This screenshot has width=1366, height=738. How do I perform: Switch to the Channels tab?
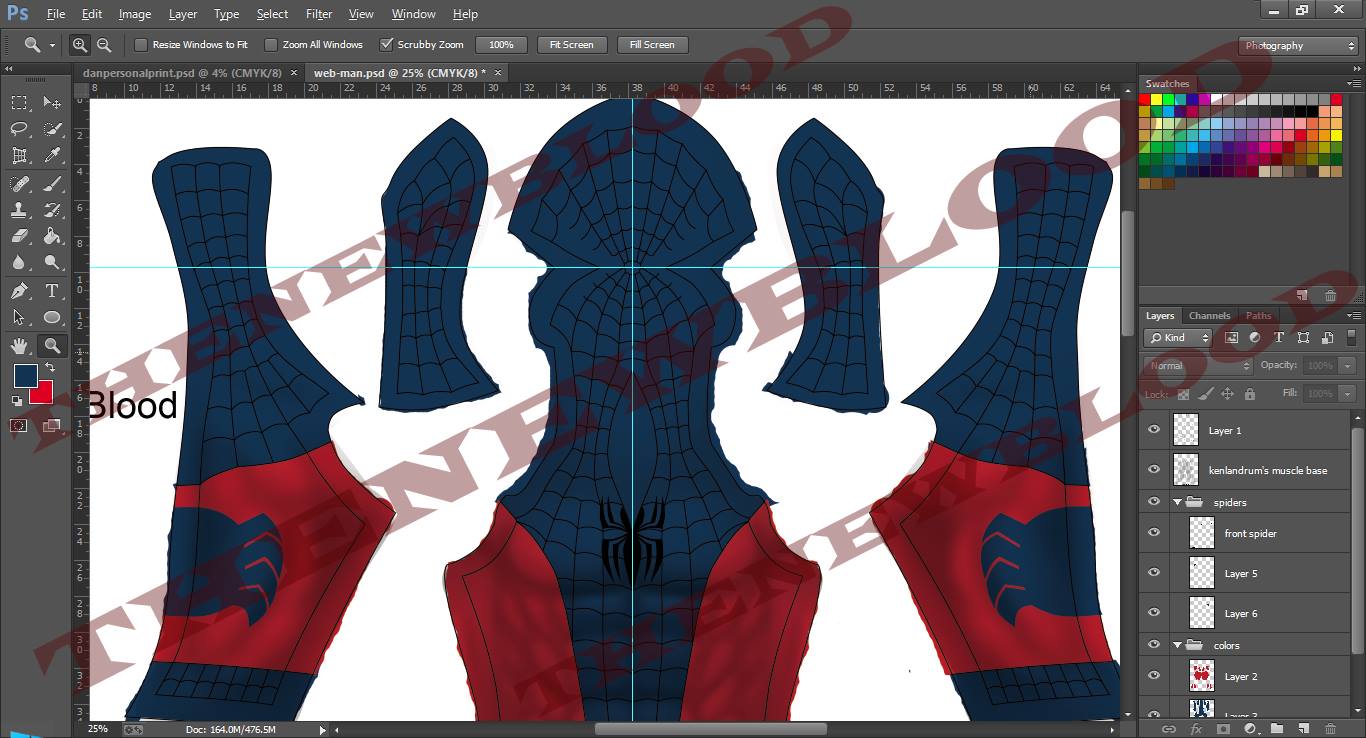pyautogui.click(x=1210, y=316)
